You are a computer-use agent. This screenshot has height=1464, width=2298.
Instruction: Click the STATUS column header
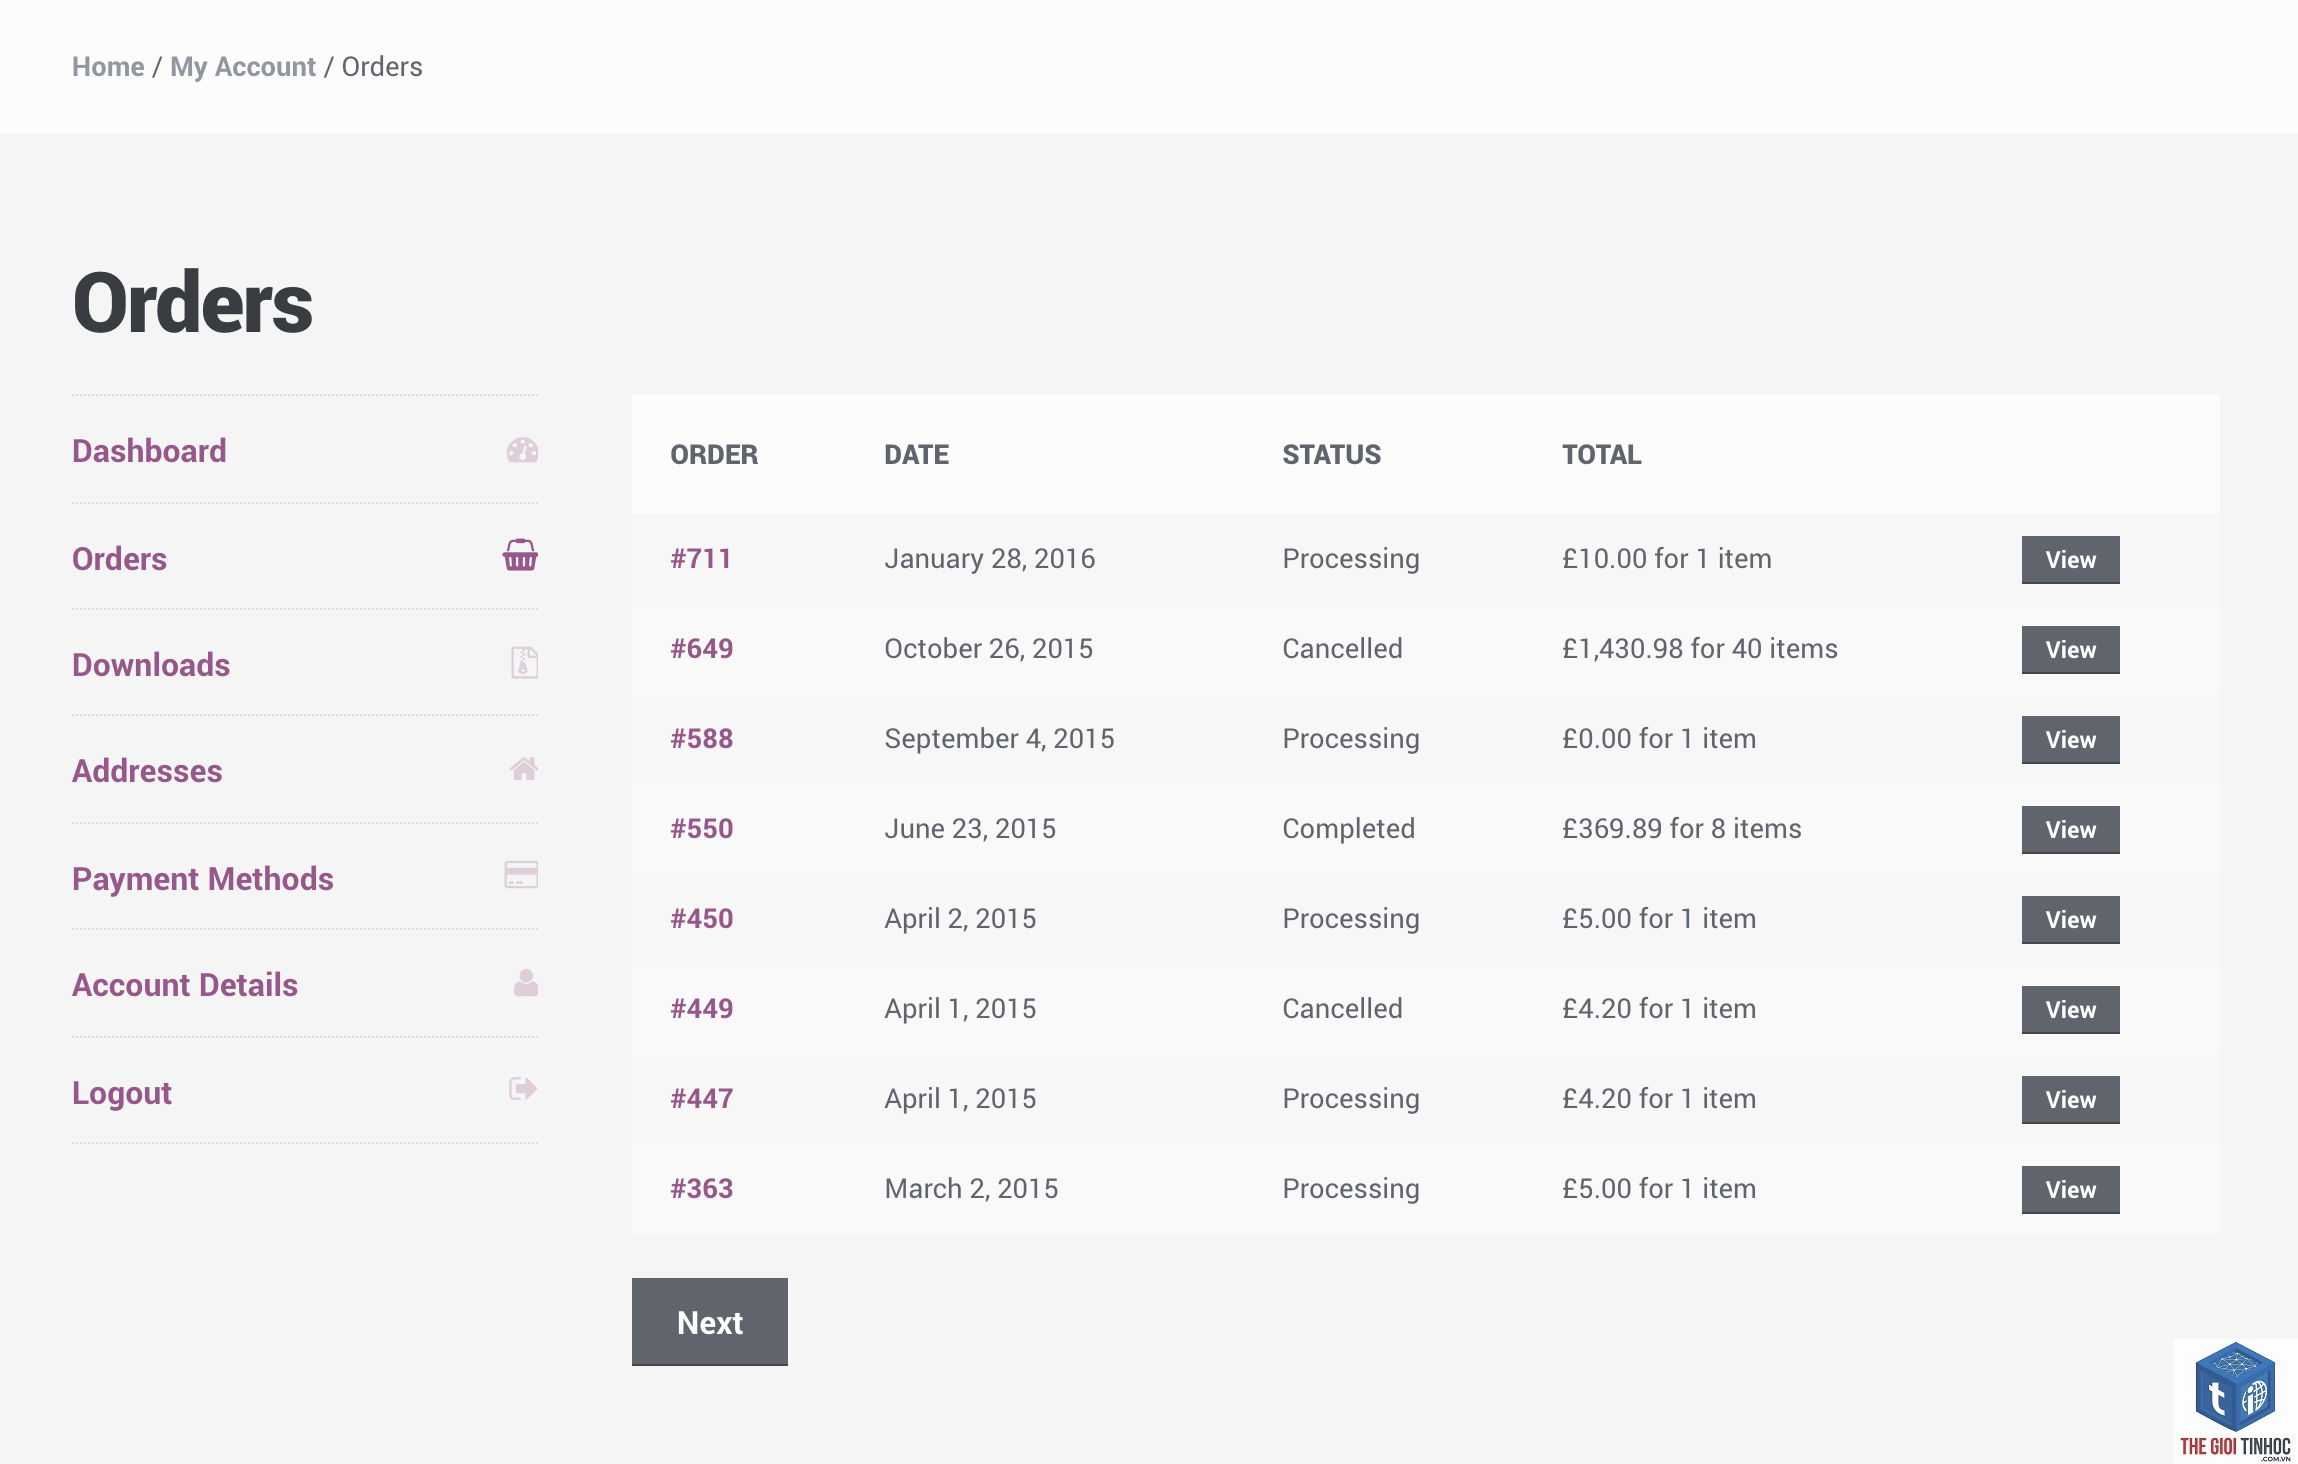(x=1332, y=455)
